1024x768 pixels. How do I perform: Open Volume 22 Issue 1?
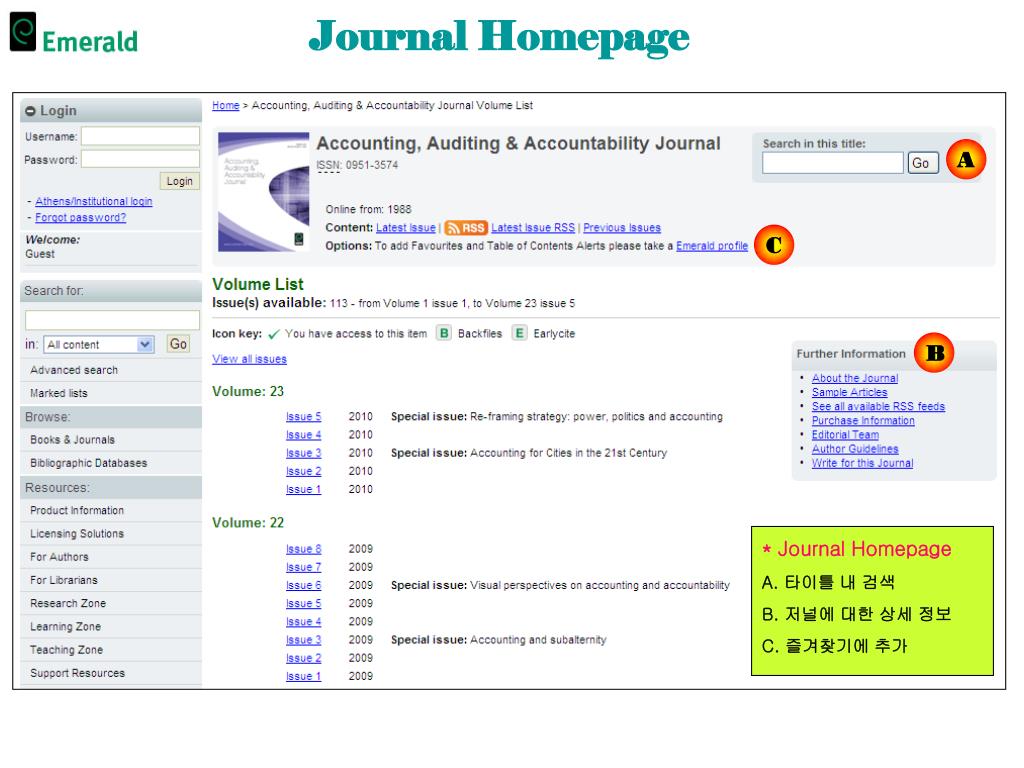pyautogui.click(x=304, y=677)
